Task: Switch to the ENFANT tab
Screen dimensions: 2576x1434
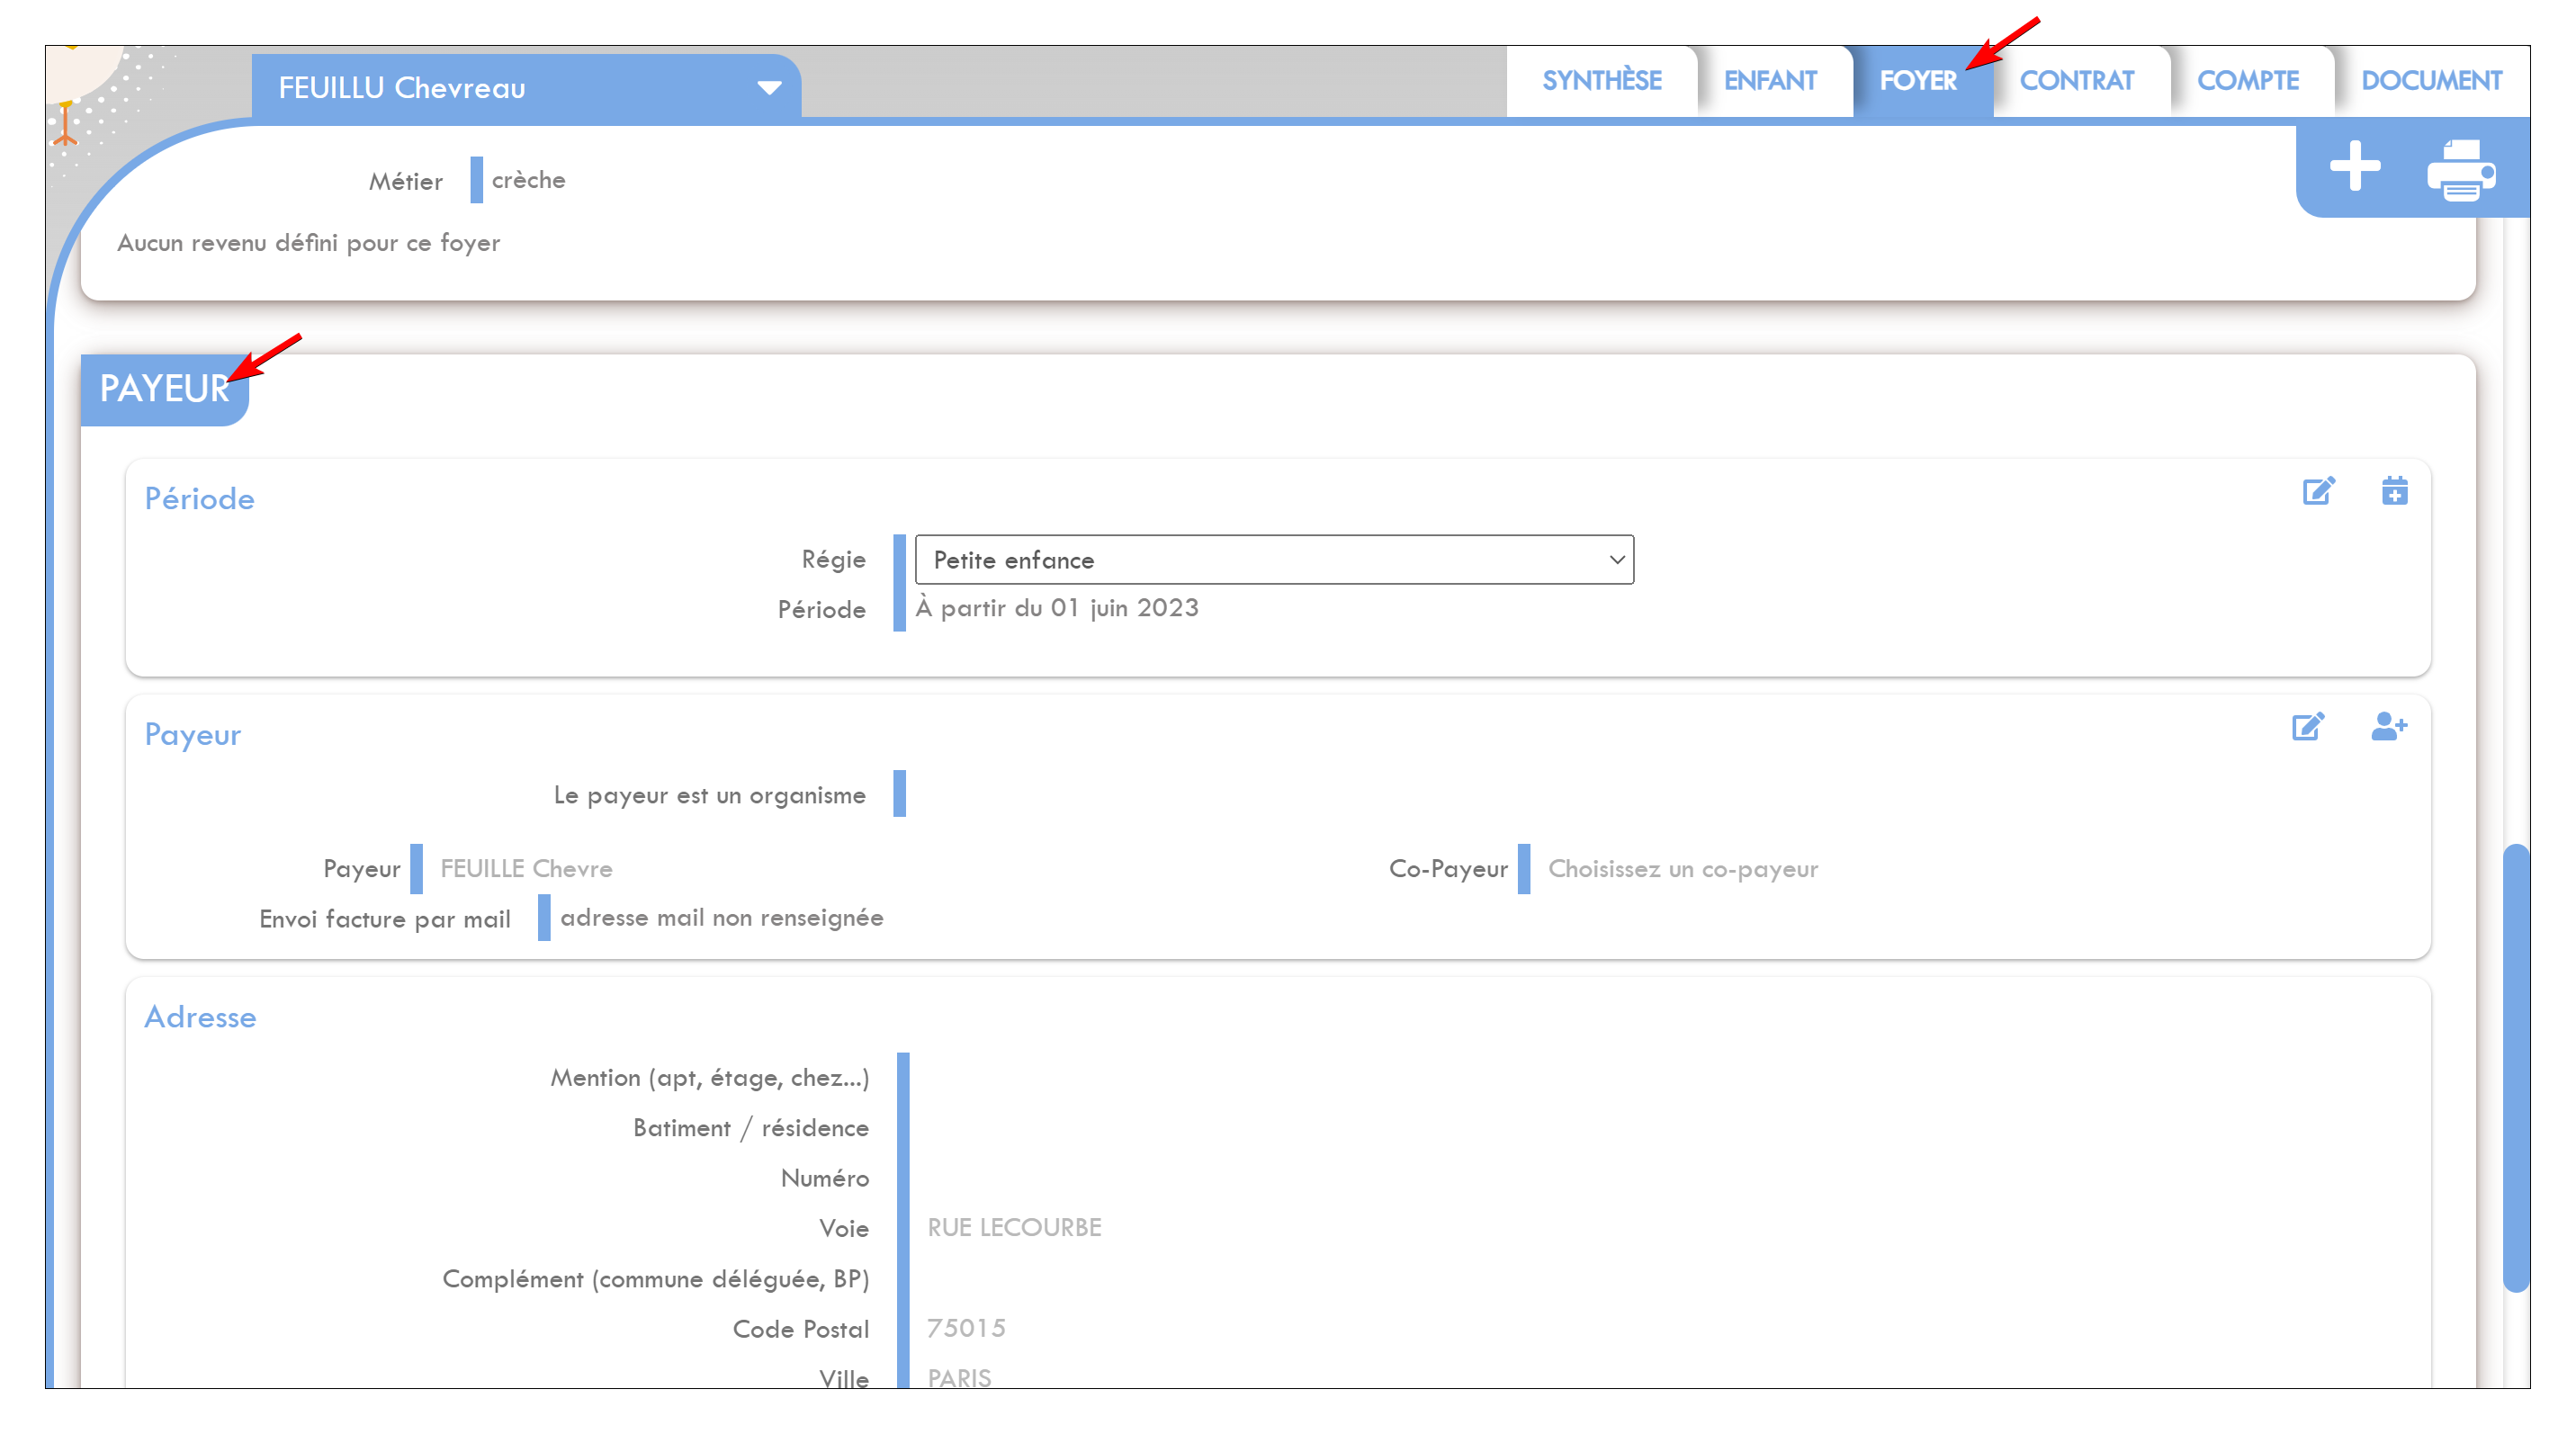Action: pyautogui.click(x=1769, y=81)
